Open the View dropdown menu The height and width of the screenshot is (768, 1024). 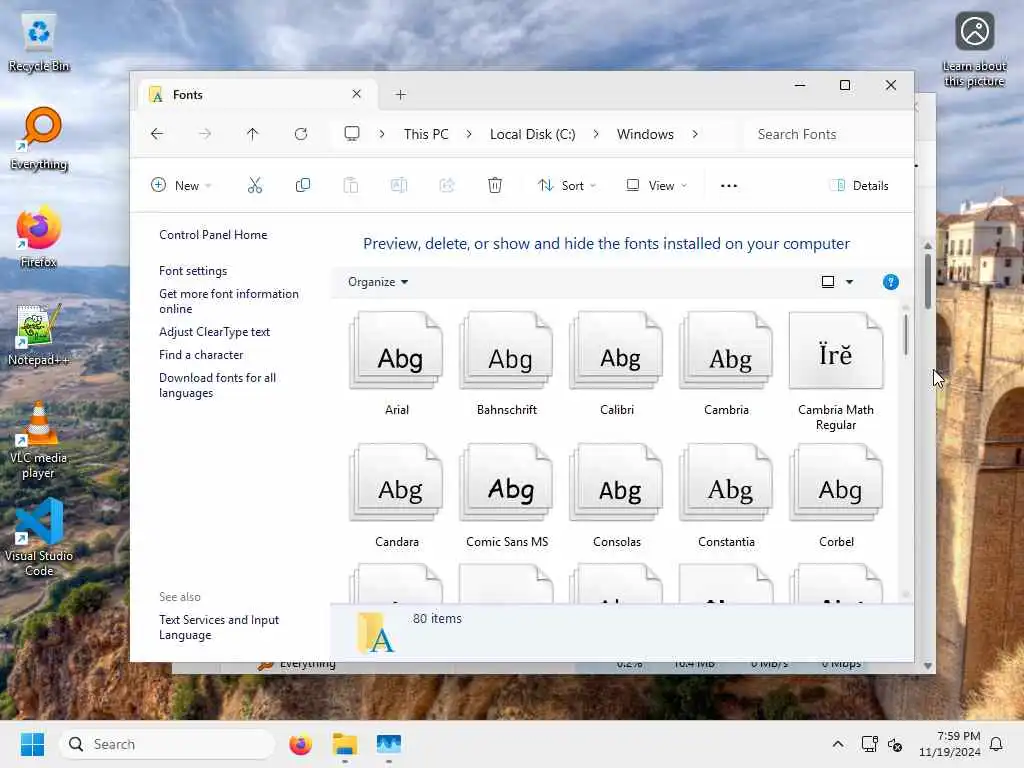(x=656, y=185)
